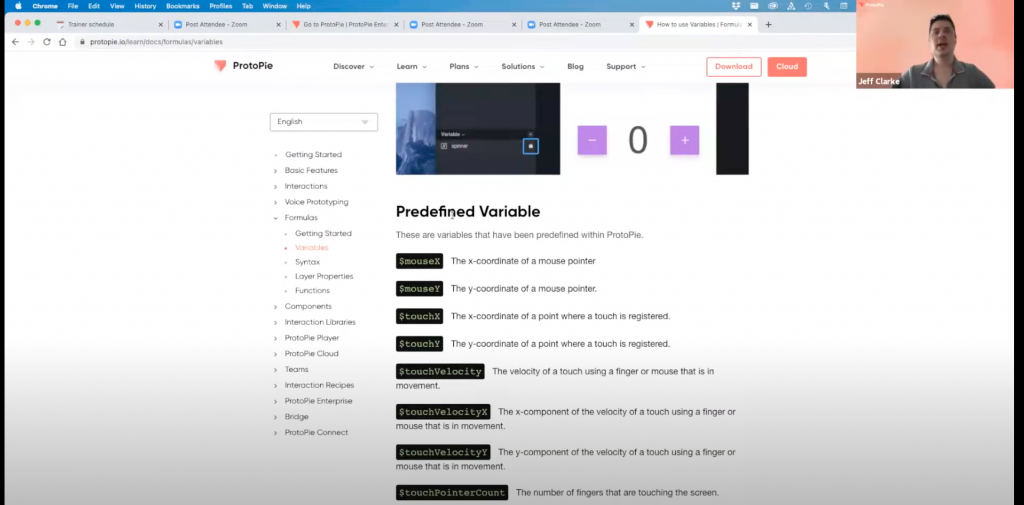Viewport: 1024px width, 505px height.
Task: Open Functions docs page
Action: (312, 291)
